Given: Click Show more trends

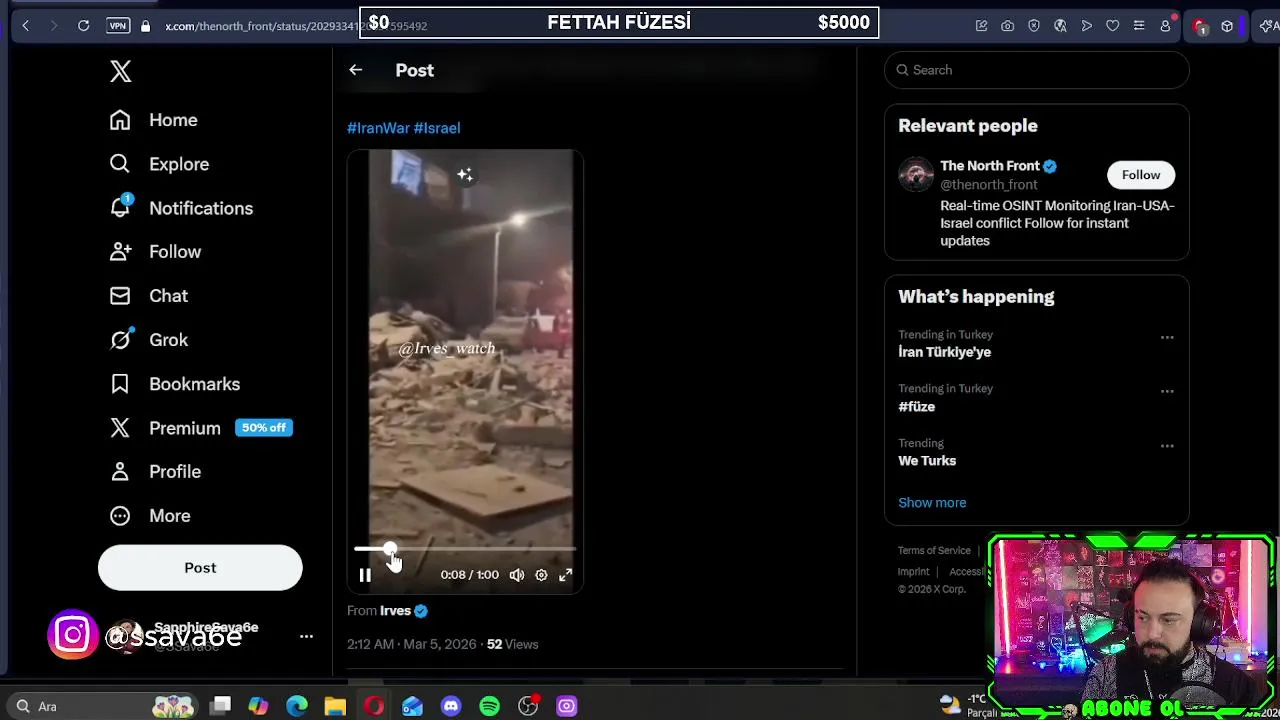Looking at the screenshot, I should [932, 503].
